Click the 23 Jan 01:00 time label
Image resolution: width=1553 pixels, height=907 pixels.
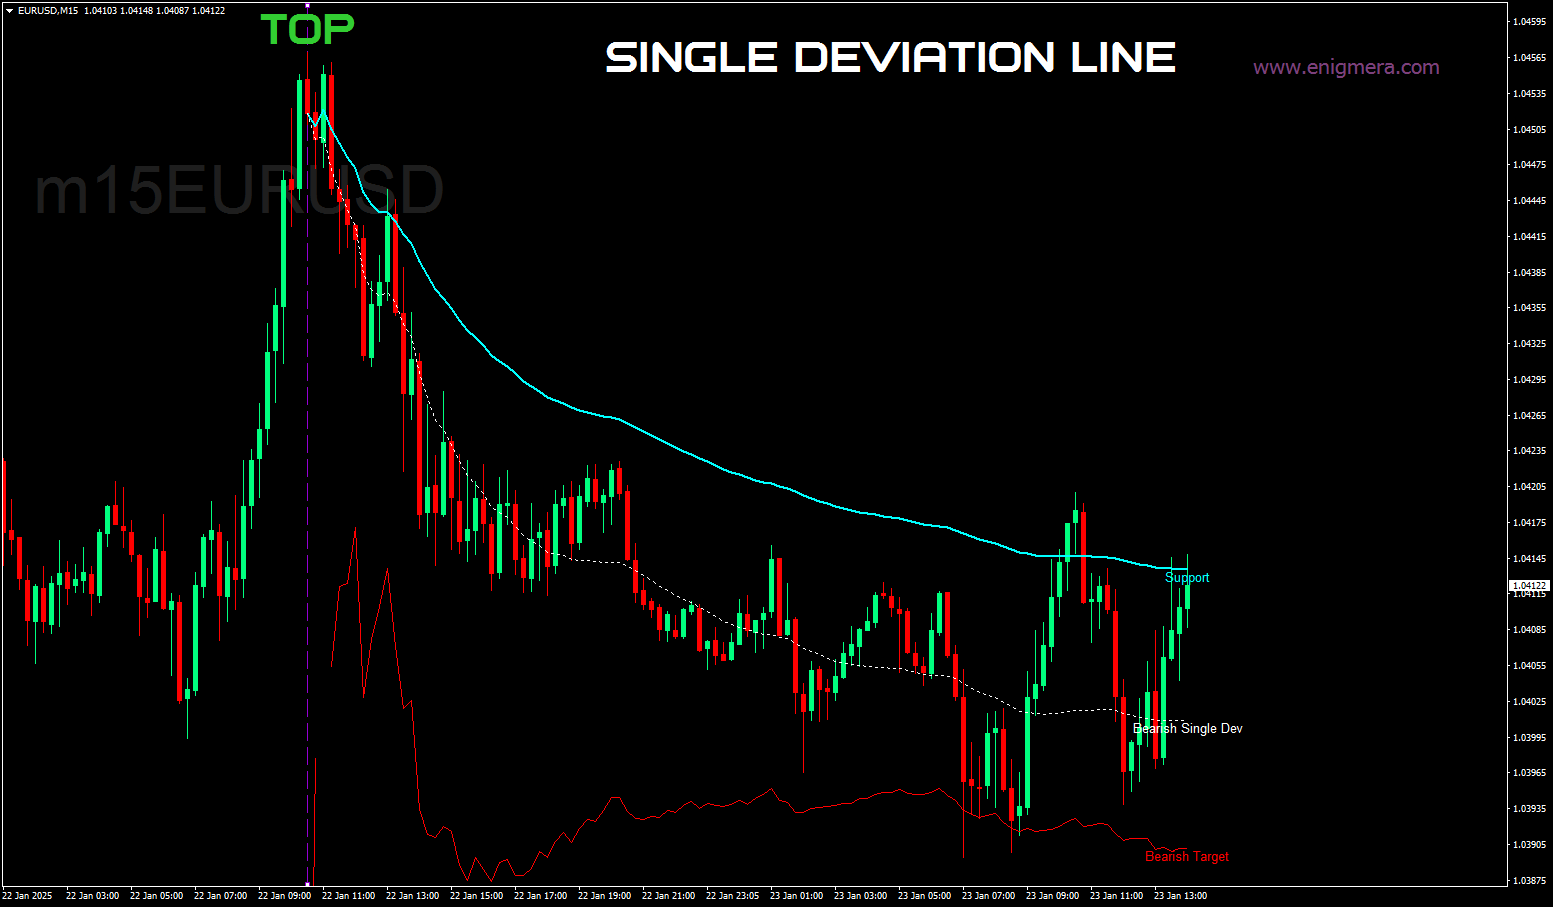(x=796, y=896)
